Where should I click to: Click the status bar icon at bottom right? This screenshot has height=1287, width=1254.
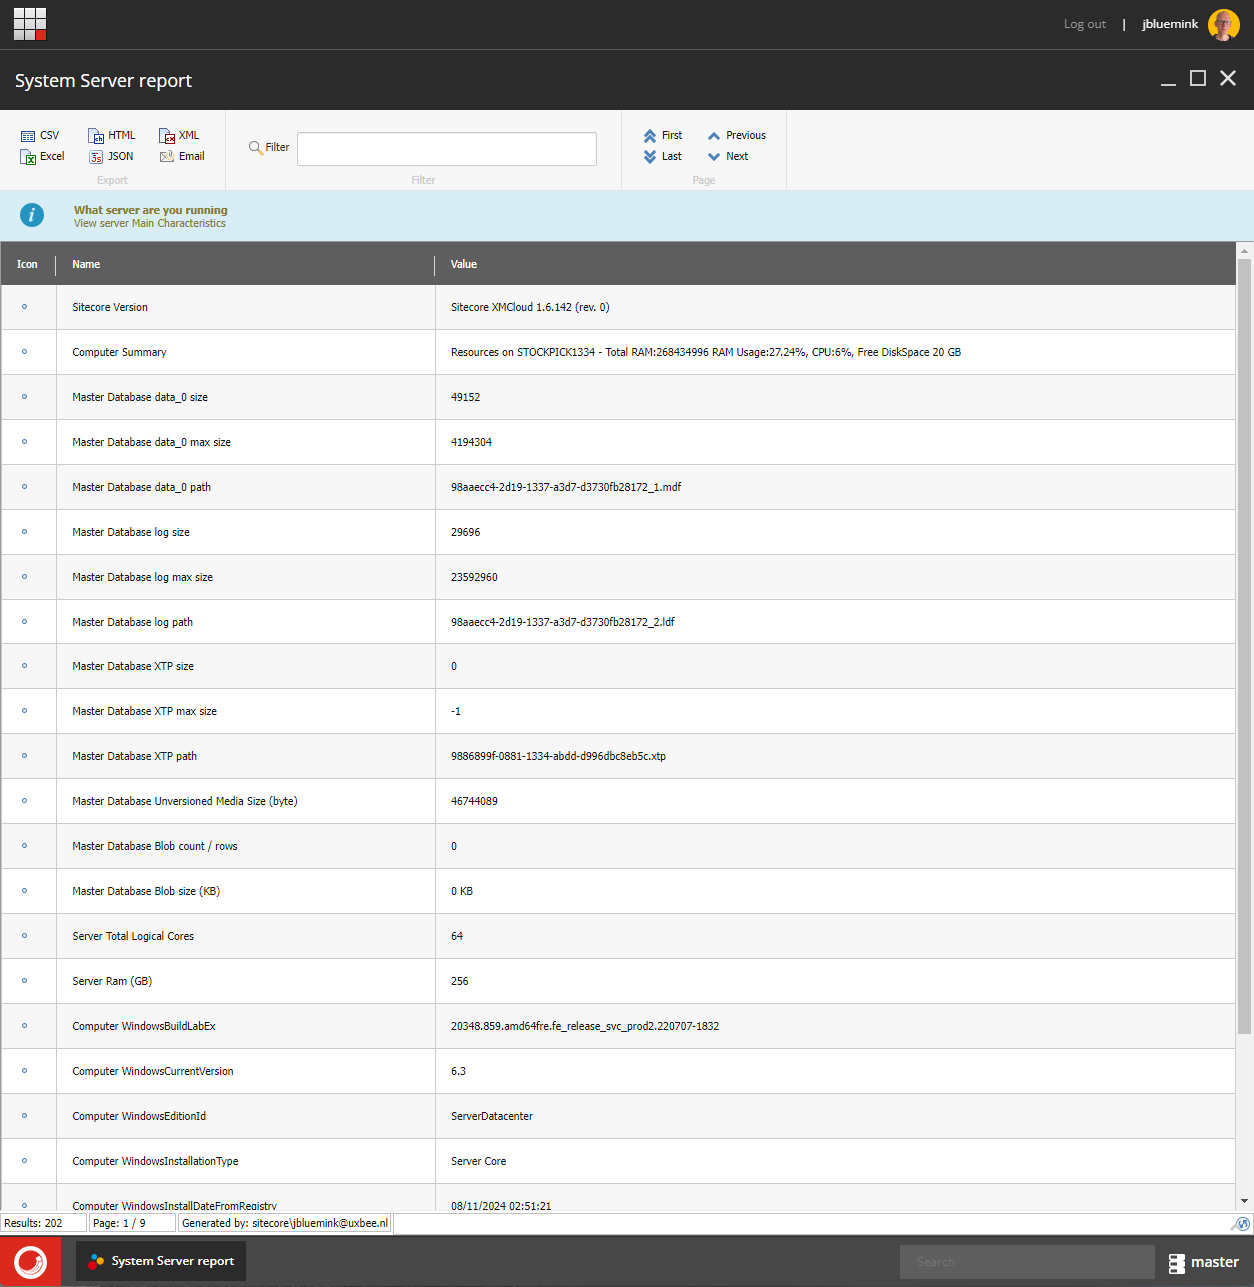(x=1241, y=1224)
